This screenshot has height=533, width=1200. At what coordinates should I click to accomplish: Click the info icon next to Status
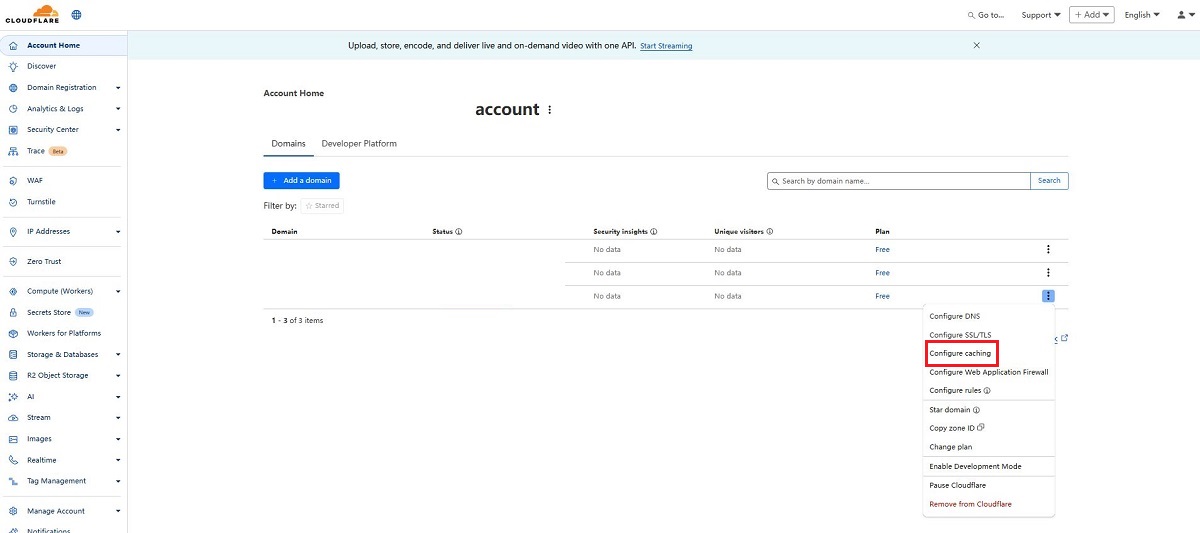point(459,231)
